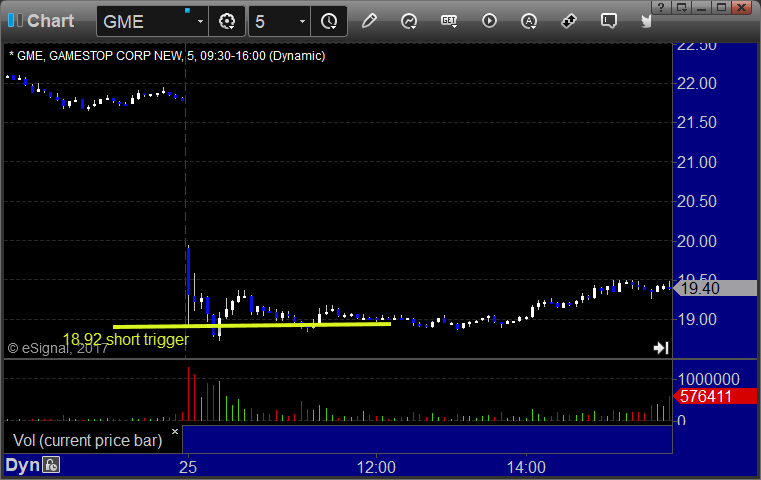Open the comment bubble icon

coord(609,21)
